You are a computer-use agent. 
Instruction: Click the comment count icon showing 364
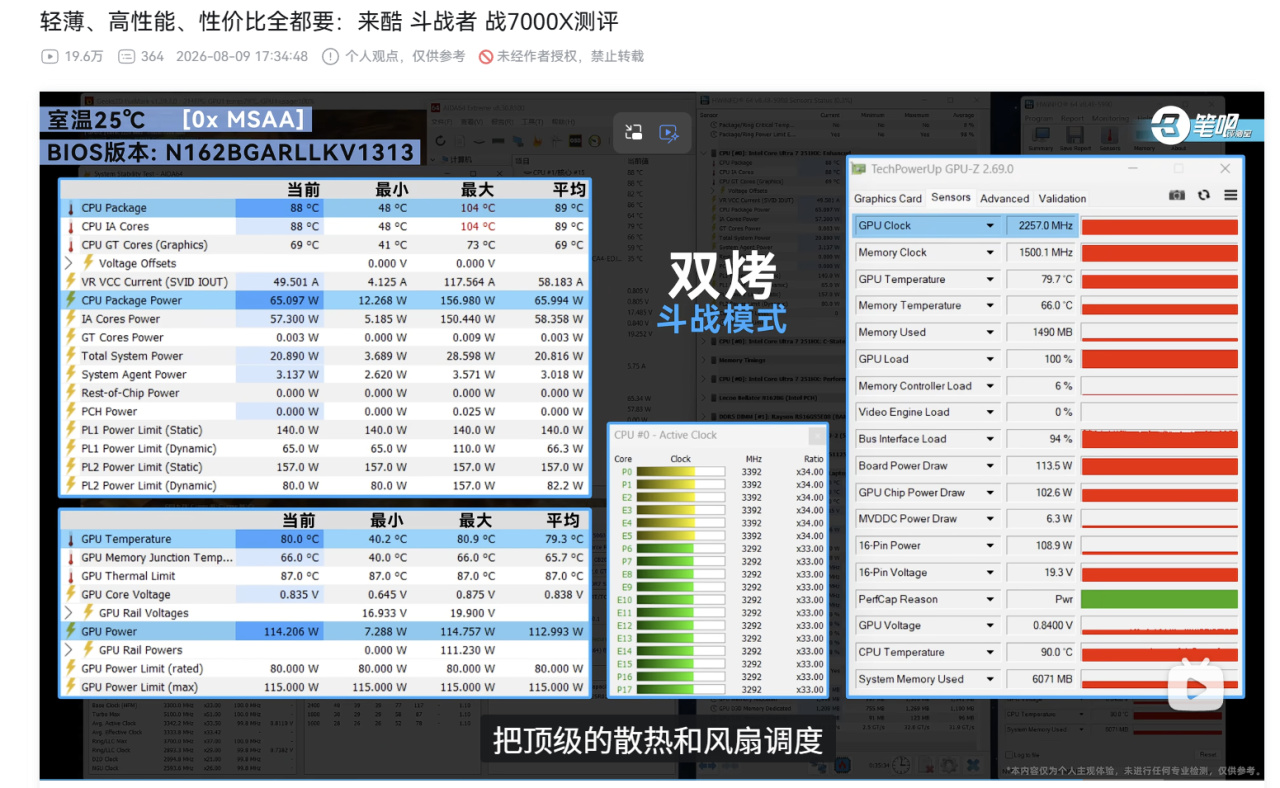click(x=126, y=57)
